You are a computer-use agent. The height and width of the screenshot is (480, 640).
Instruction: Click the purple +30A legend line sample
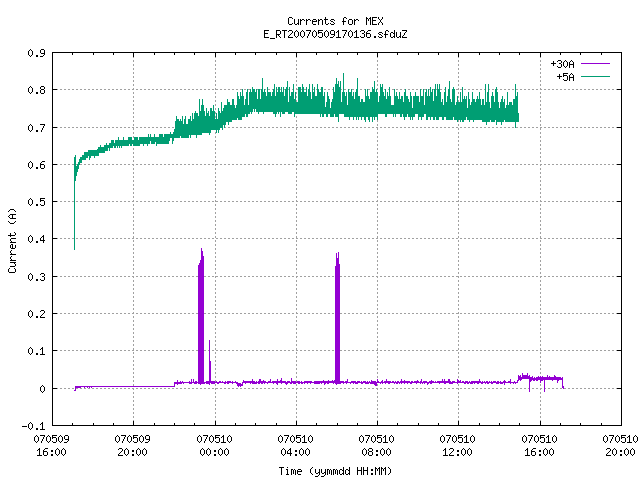[x=595, y=64]
